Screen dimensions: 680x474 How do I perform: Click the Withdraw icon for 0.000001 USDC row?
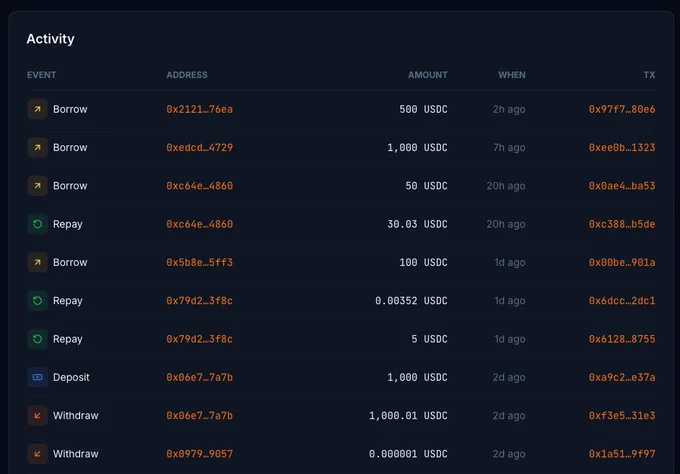coord(37,454)
